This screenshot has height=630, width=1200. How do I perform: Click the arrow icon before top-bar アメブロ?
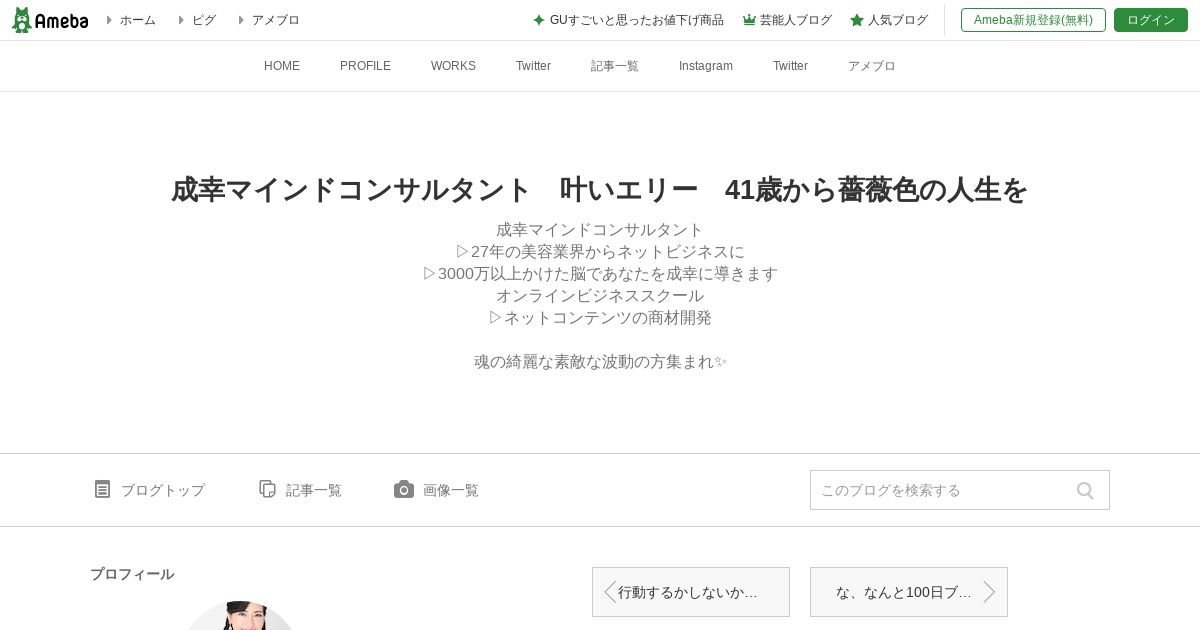click(x=241, y=20)
